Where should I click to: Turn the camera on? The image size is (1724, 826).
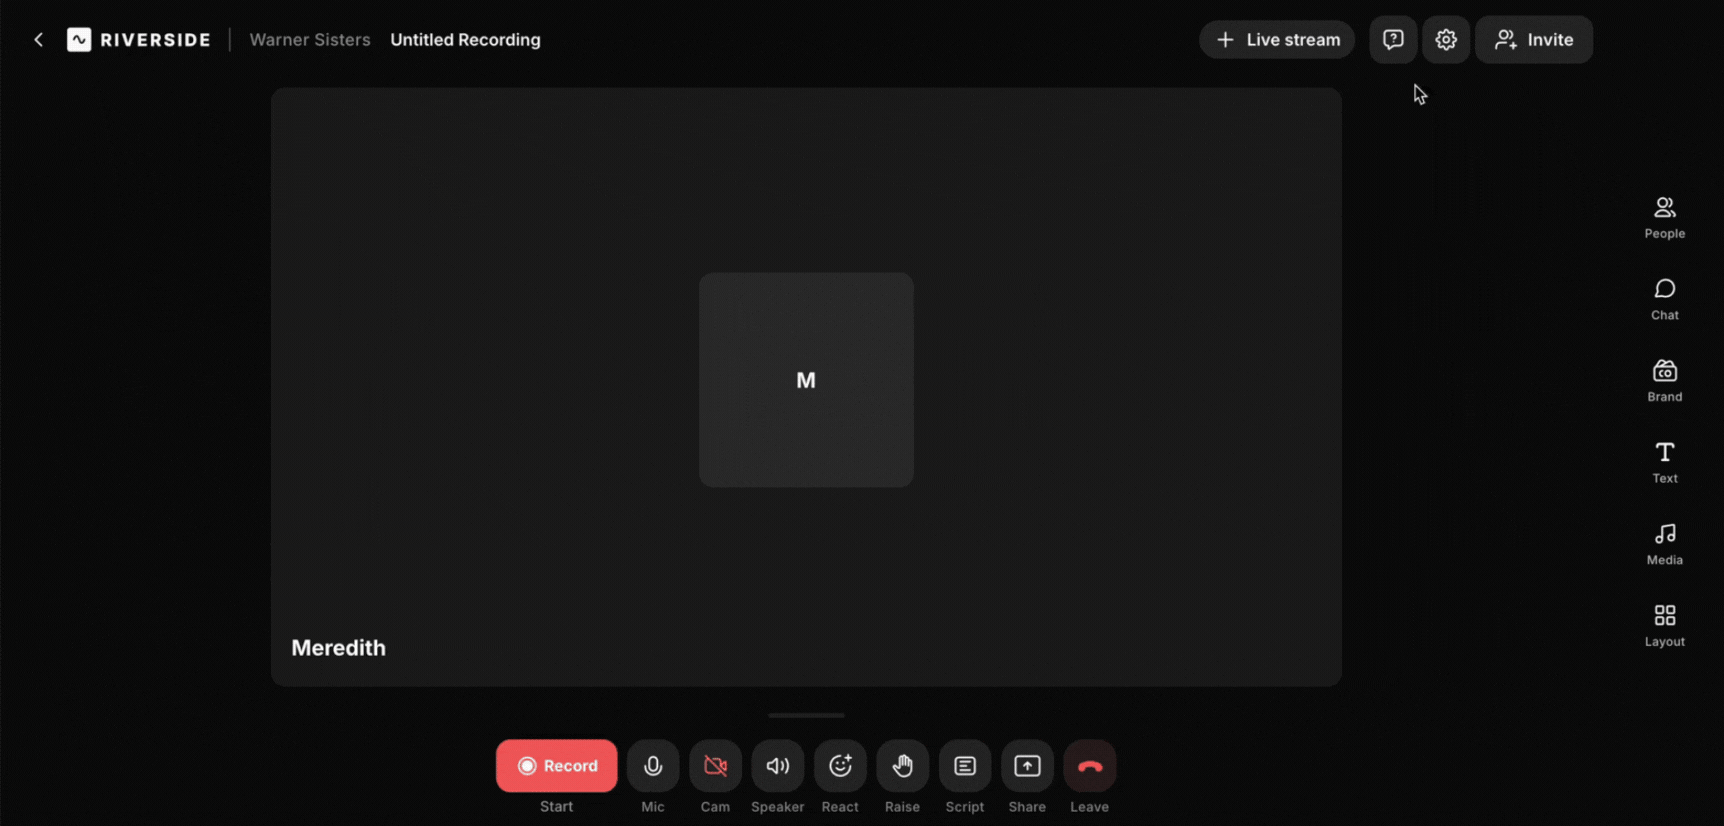715,766
